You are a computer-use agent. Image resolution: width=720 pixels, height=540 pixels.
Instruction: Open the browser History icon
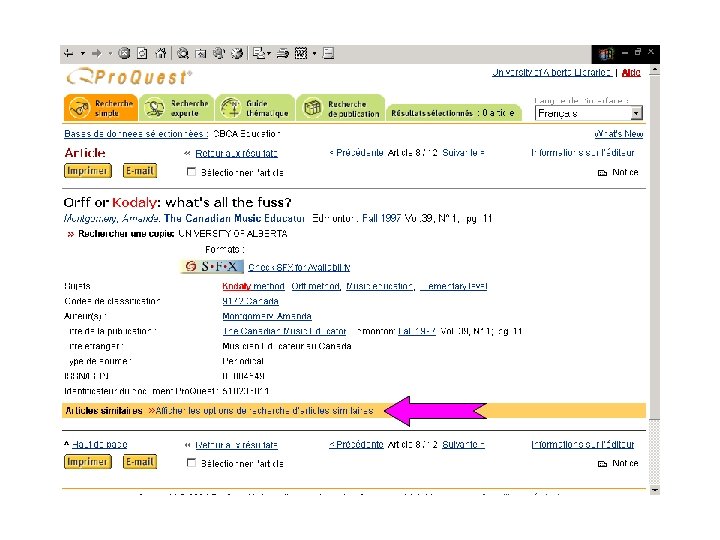236,54
